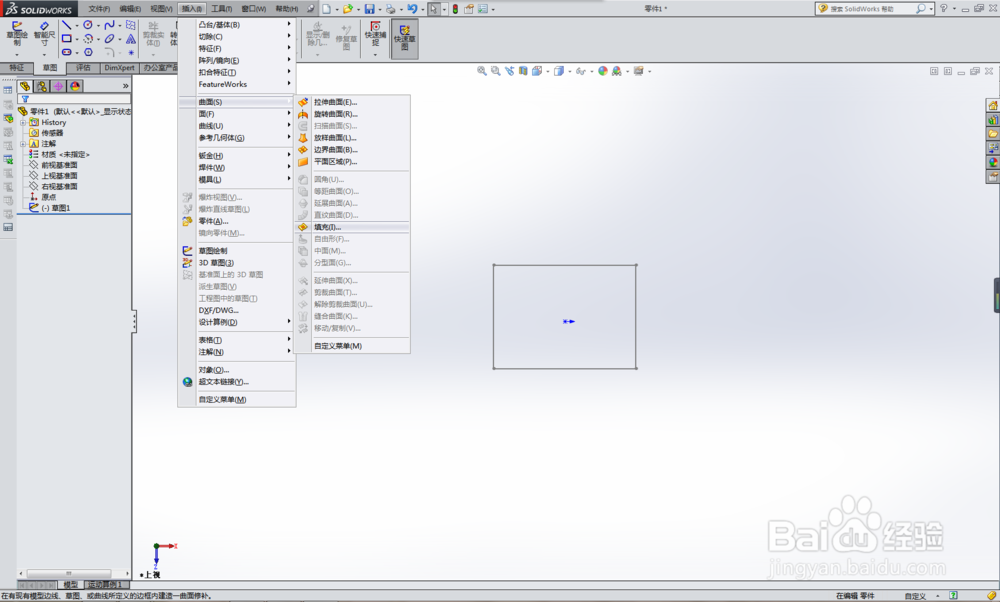The height and width of the screenshot is (602, 1000).
Task: Open dropdown under 草图绘制 button
Action: coord(17,54)
